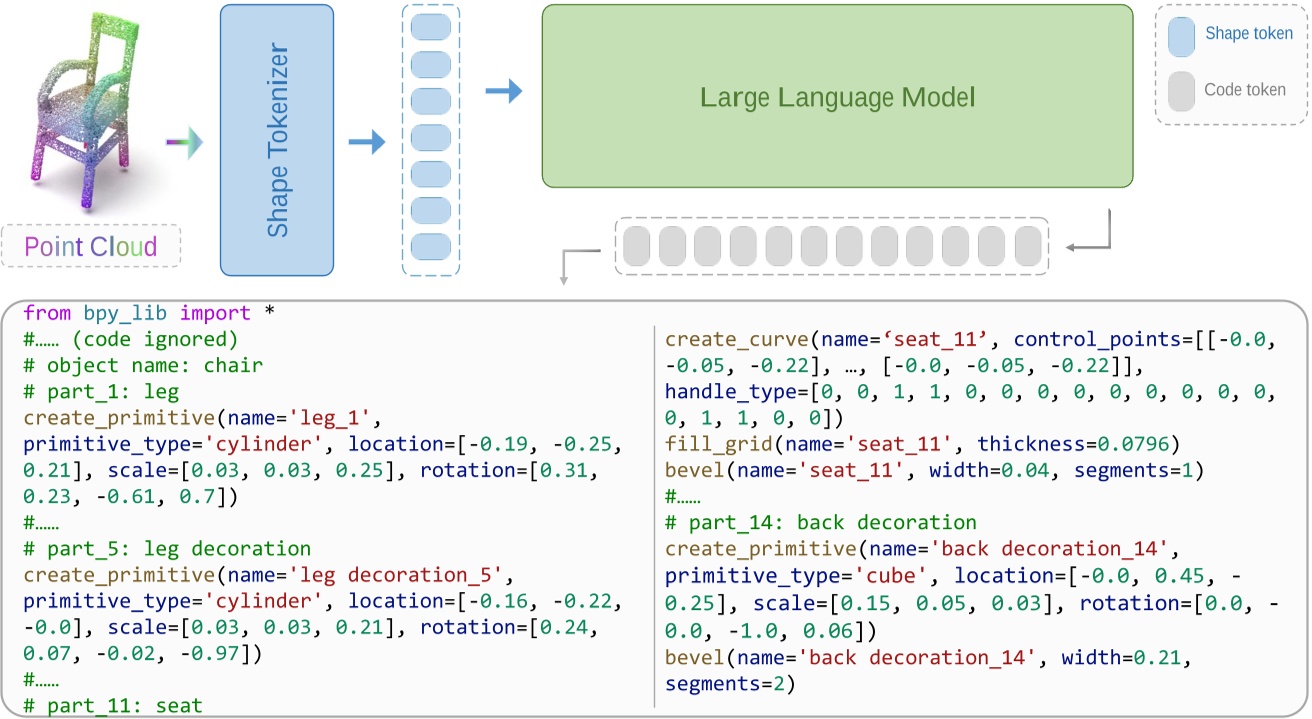Click the blue arrow pointing at the LLM

pos(499,90)
